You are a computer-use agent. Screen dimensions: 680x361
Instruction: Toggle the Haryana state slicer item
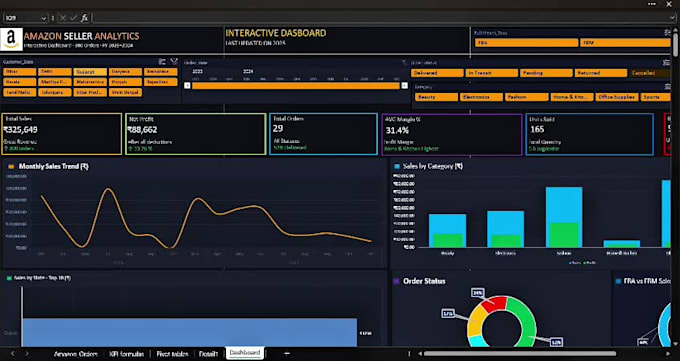point(125,72)
